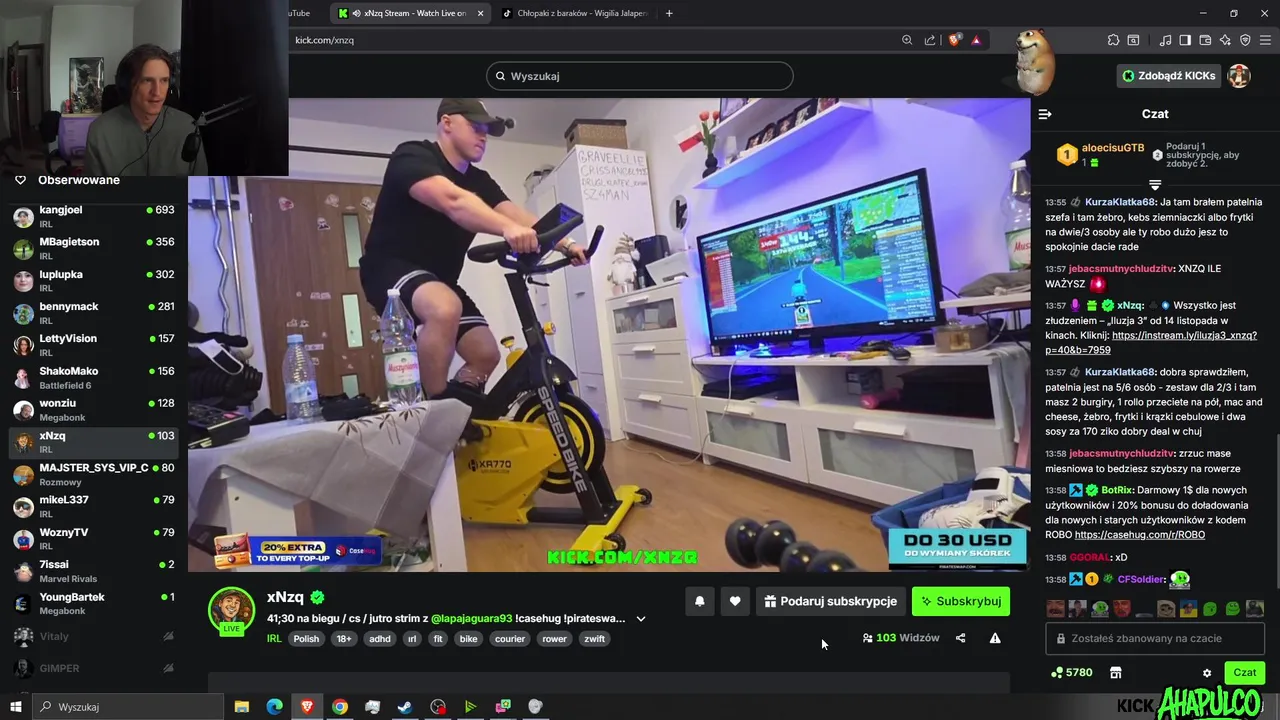Open the music note media control icon

pyautogui.click(x=1165, y=40)
